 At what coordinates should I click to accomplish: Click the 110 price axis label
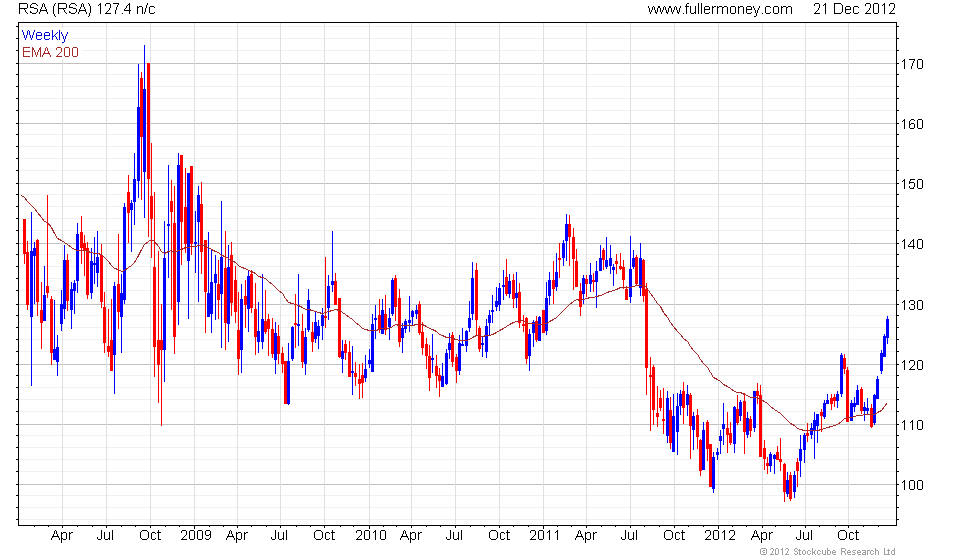pos(912,425)
